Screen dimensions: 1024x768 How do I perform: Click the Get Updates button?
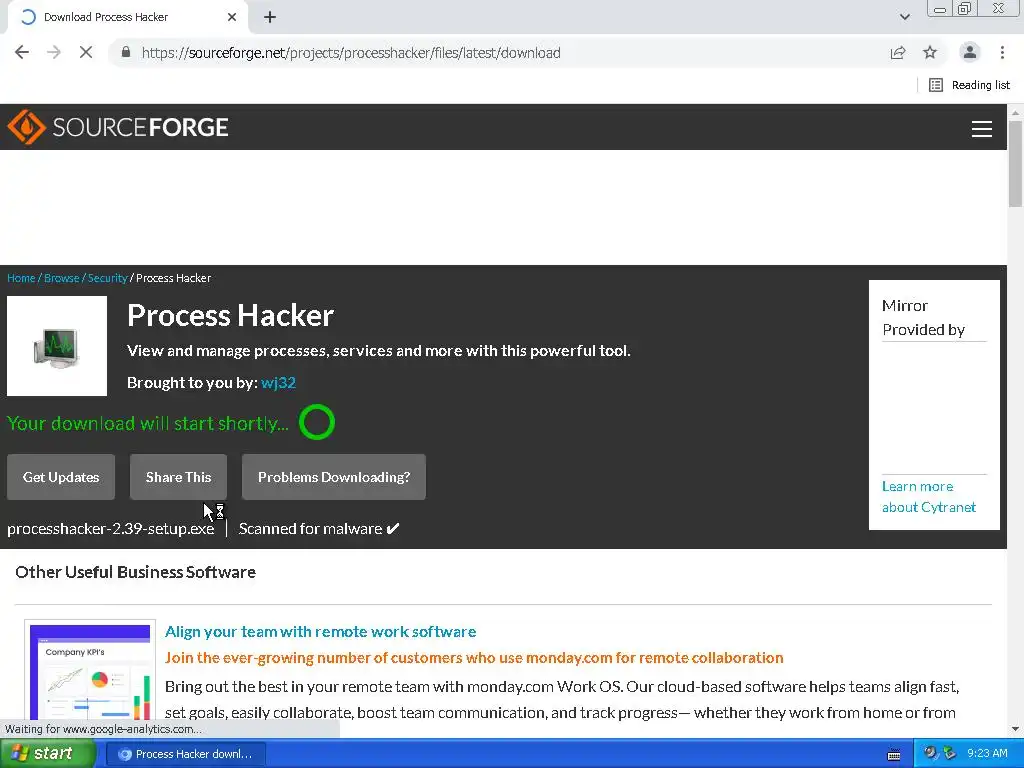point(61,477)
